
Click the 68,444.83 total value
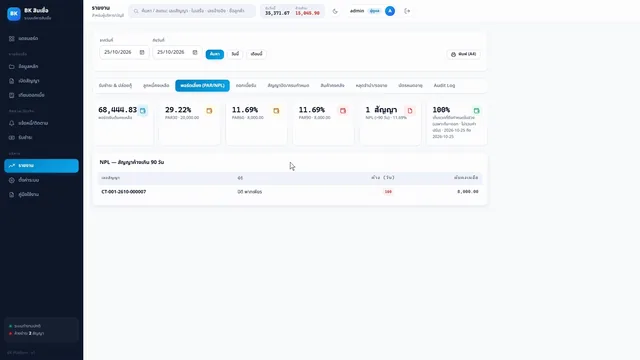coord(118,110)
